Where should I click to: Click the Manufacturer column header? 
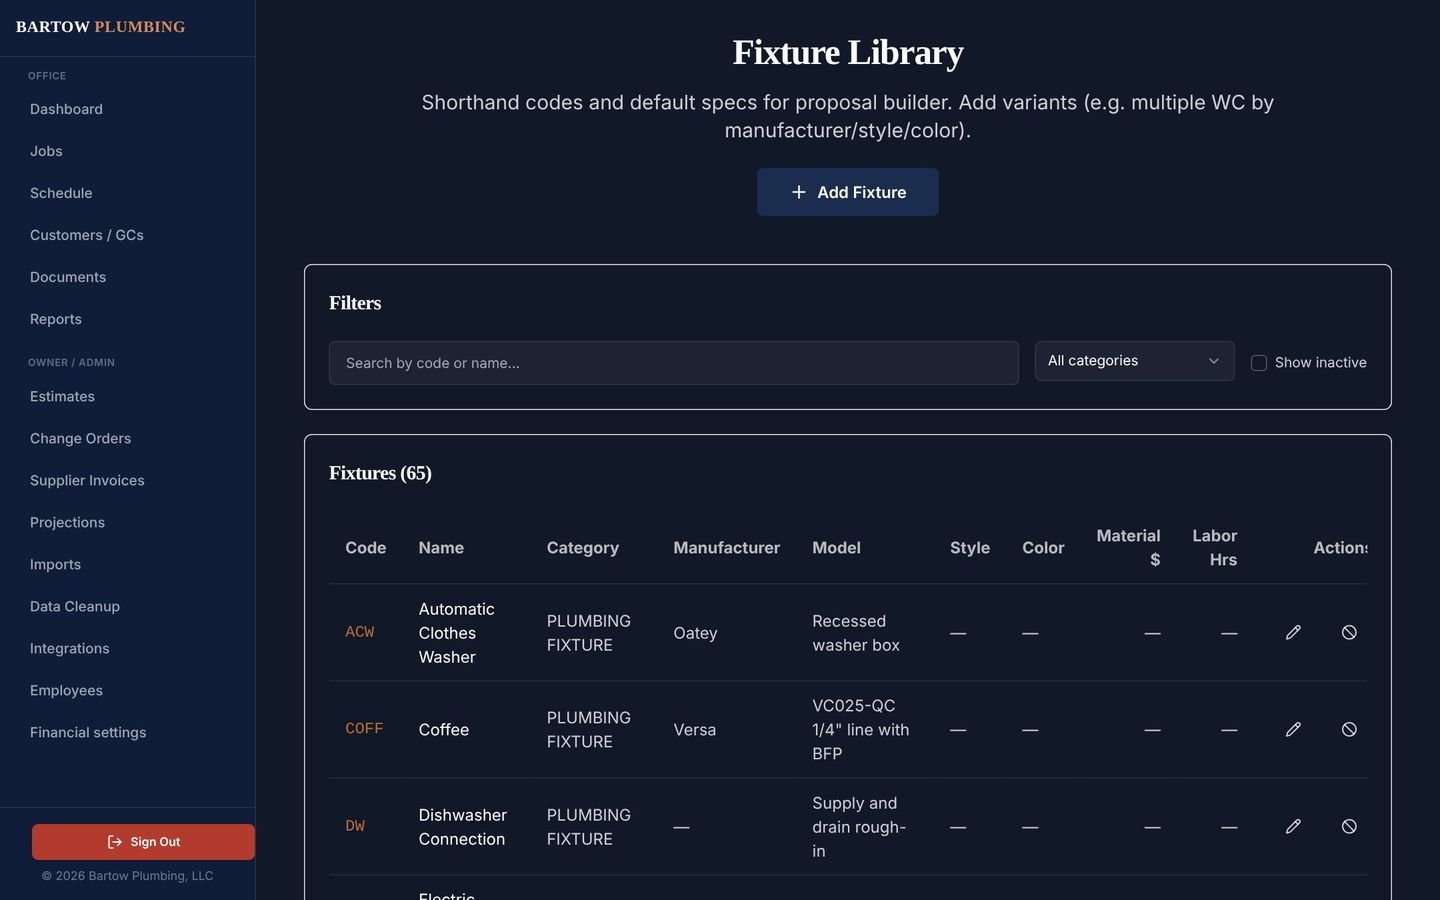click(x=727, y=548)
